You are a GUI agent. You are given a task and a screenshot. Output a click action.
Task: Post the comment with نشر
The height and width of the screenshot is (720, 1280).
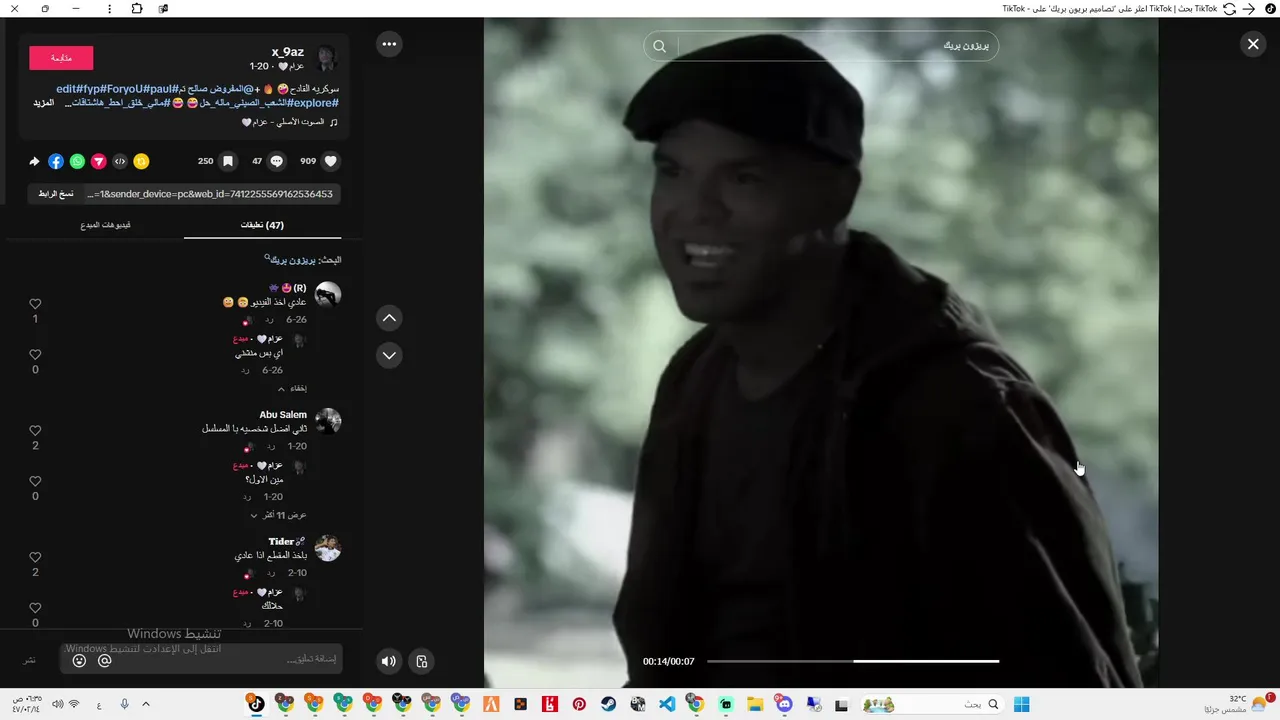click(30, 660)
